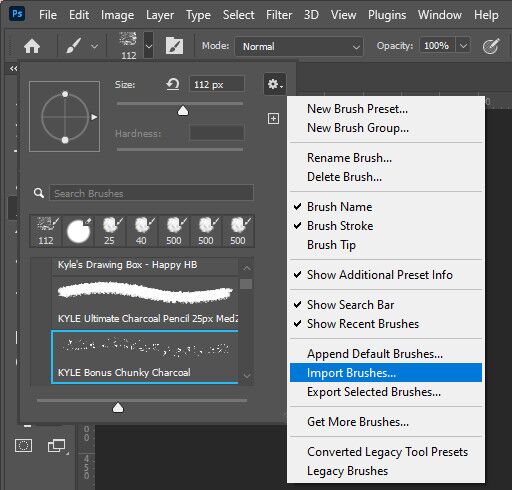This screenshot has width=512, height=490.
Task: Choose Append Default Brushes
Action: pyautogui.click(x=386, y=354)
